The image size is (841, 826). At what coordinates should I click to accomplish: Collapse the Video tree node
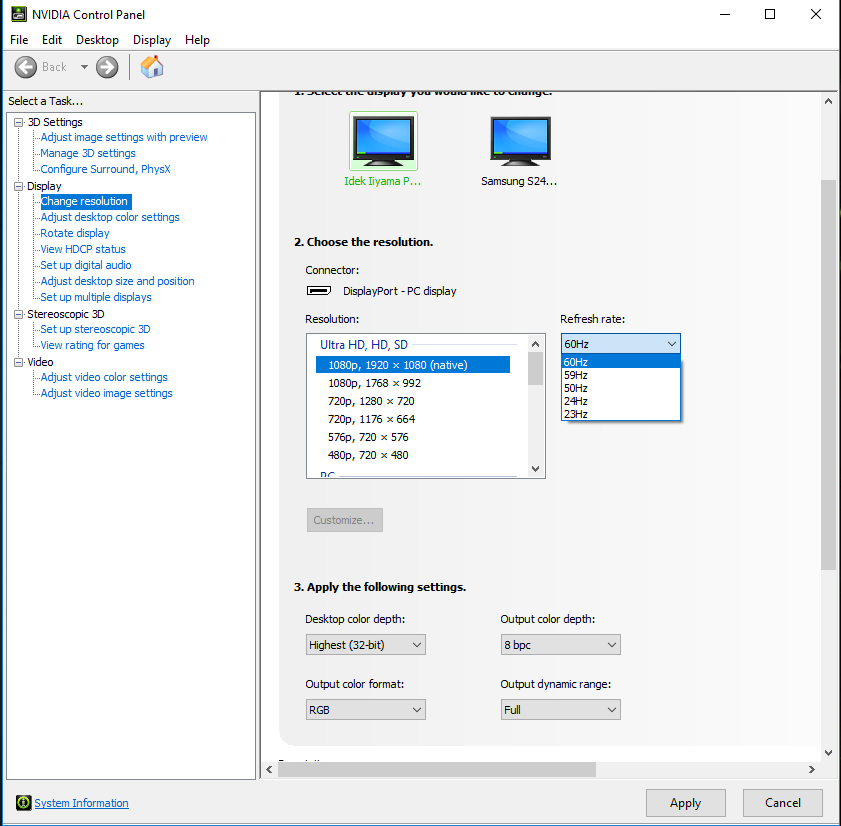[19, 362]
